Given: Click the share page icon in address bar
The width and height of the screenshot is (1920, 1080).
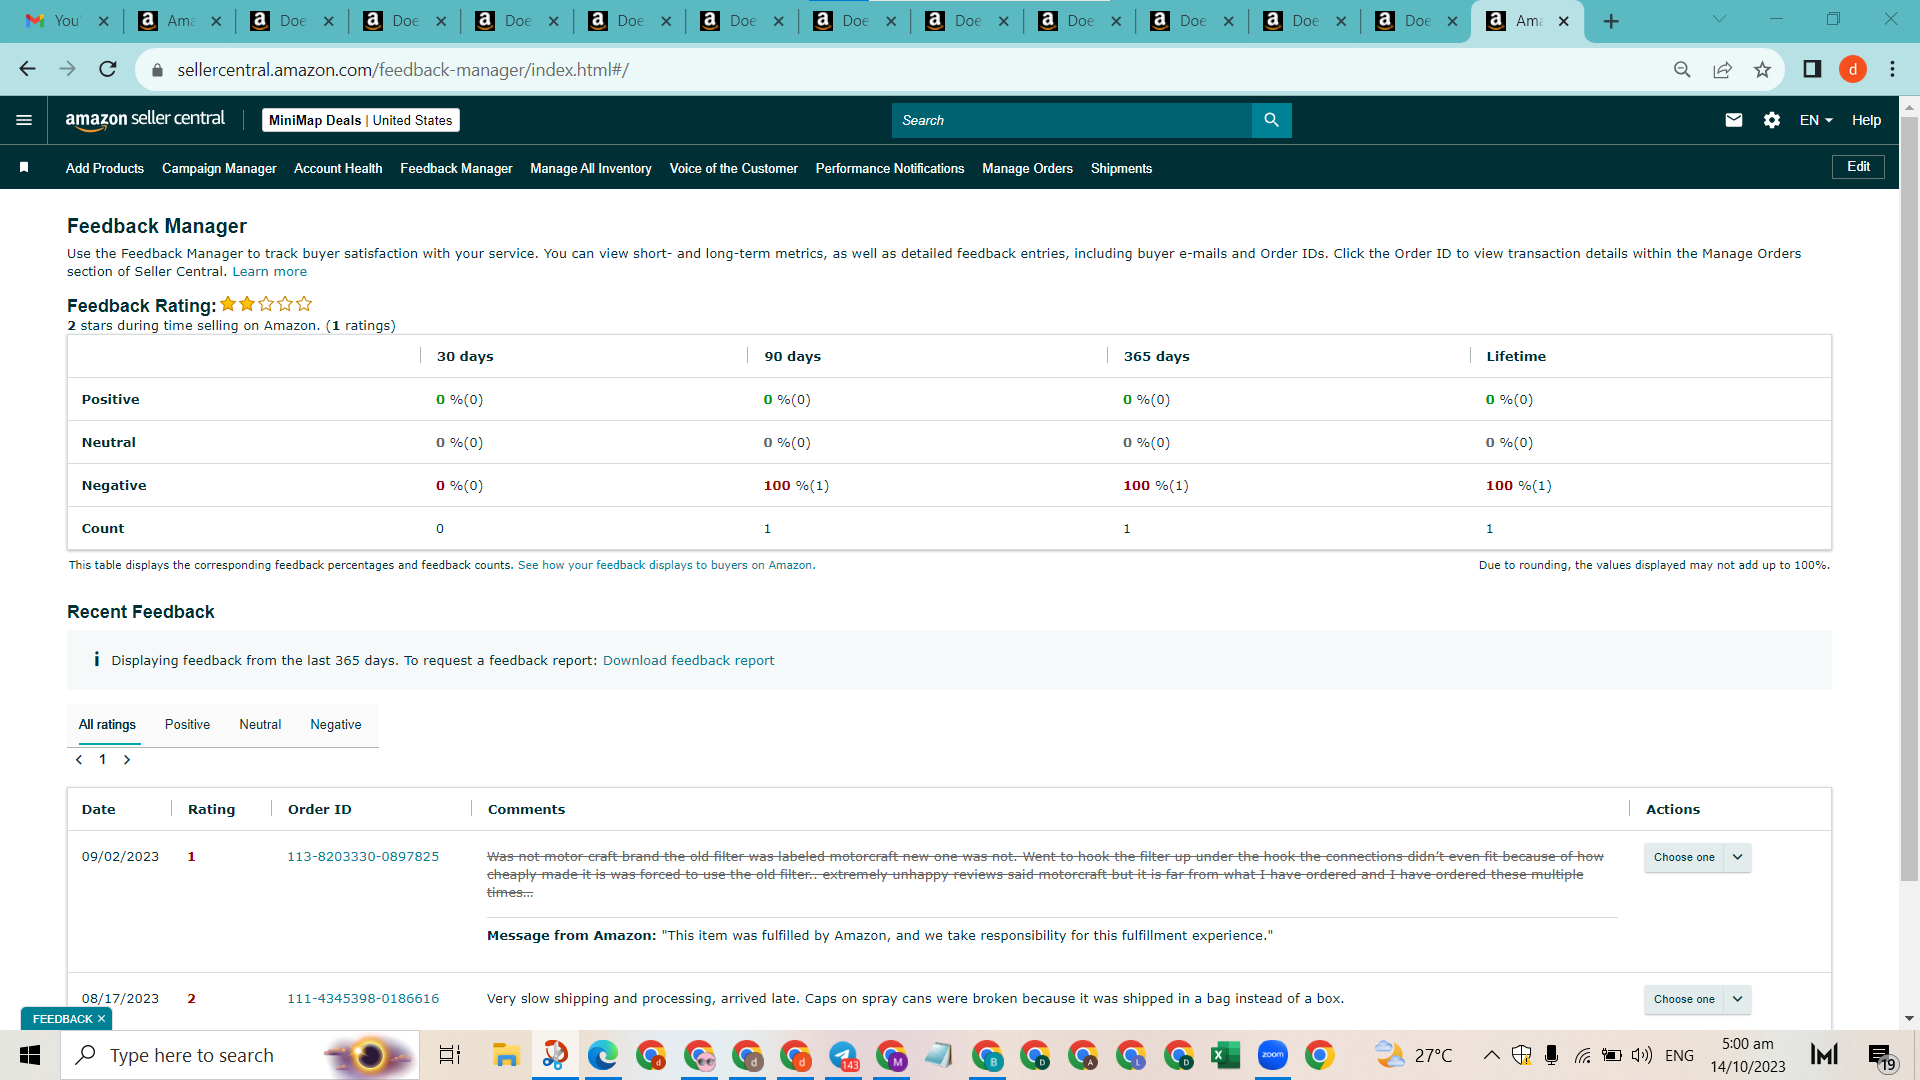Looking at the screenshot, I should pos(1722,69).
